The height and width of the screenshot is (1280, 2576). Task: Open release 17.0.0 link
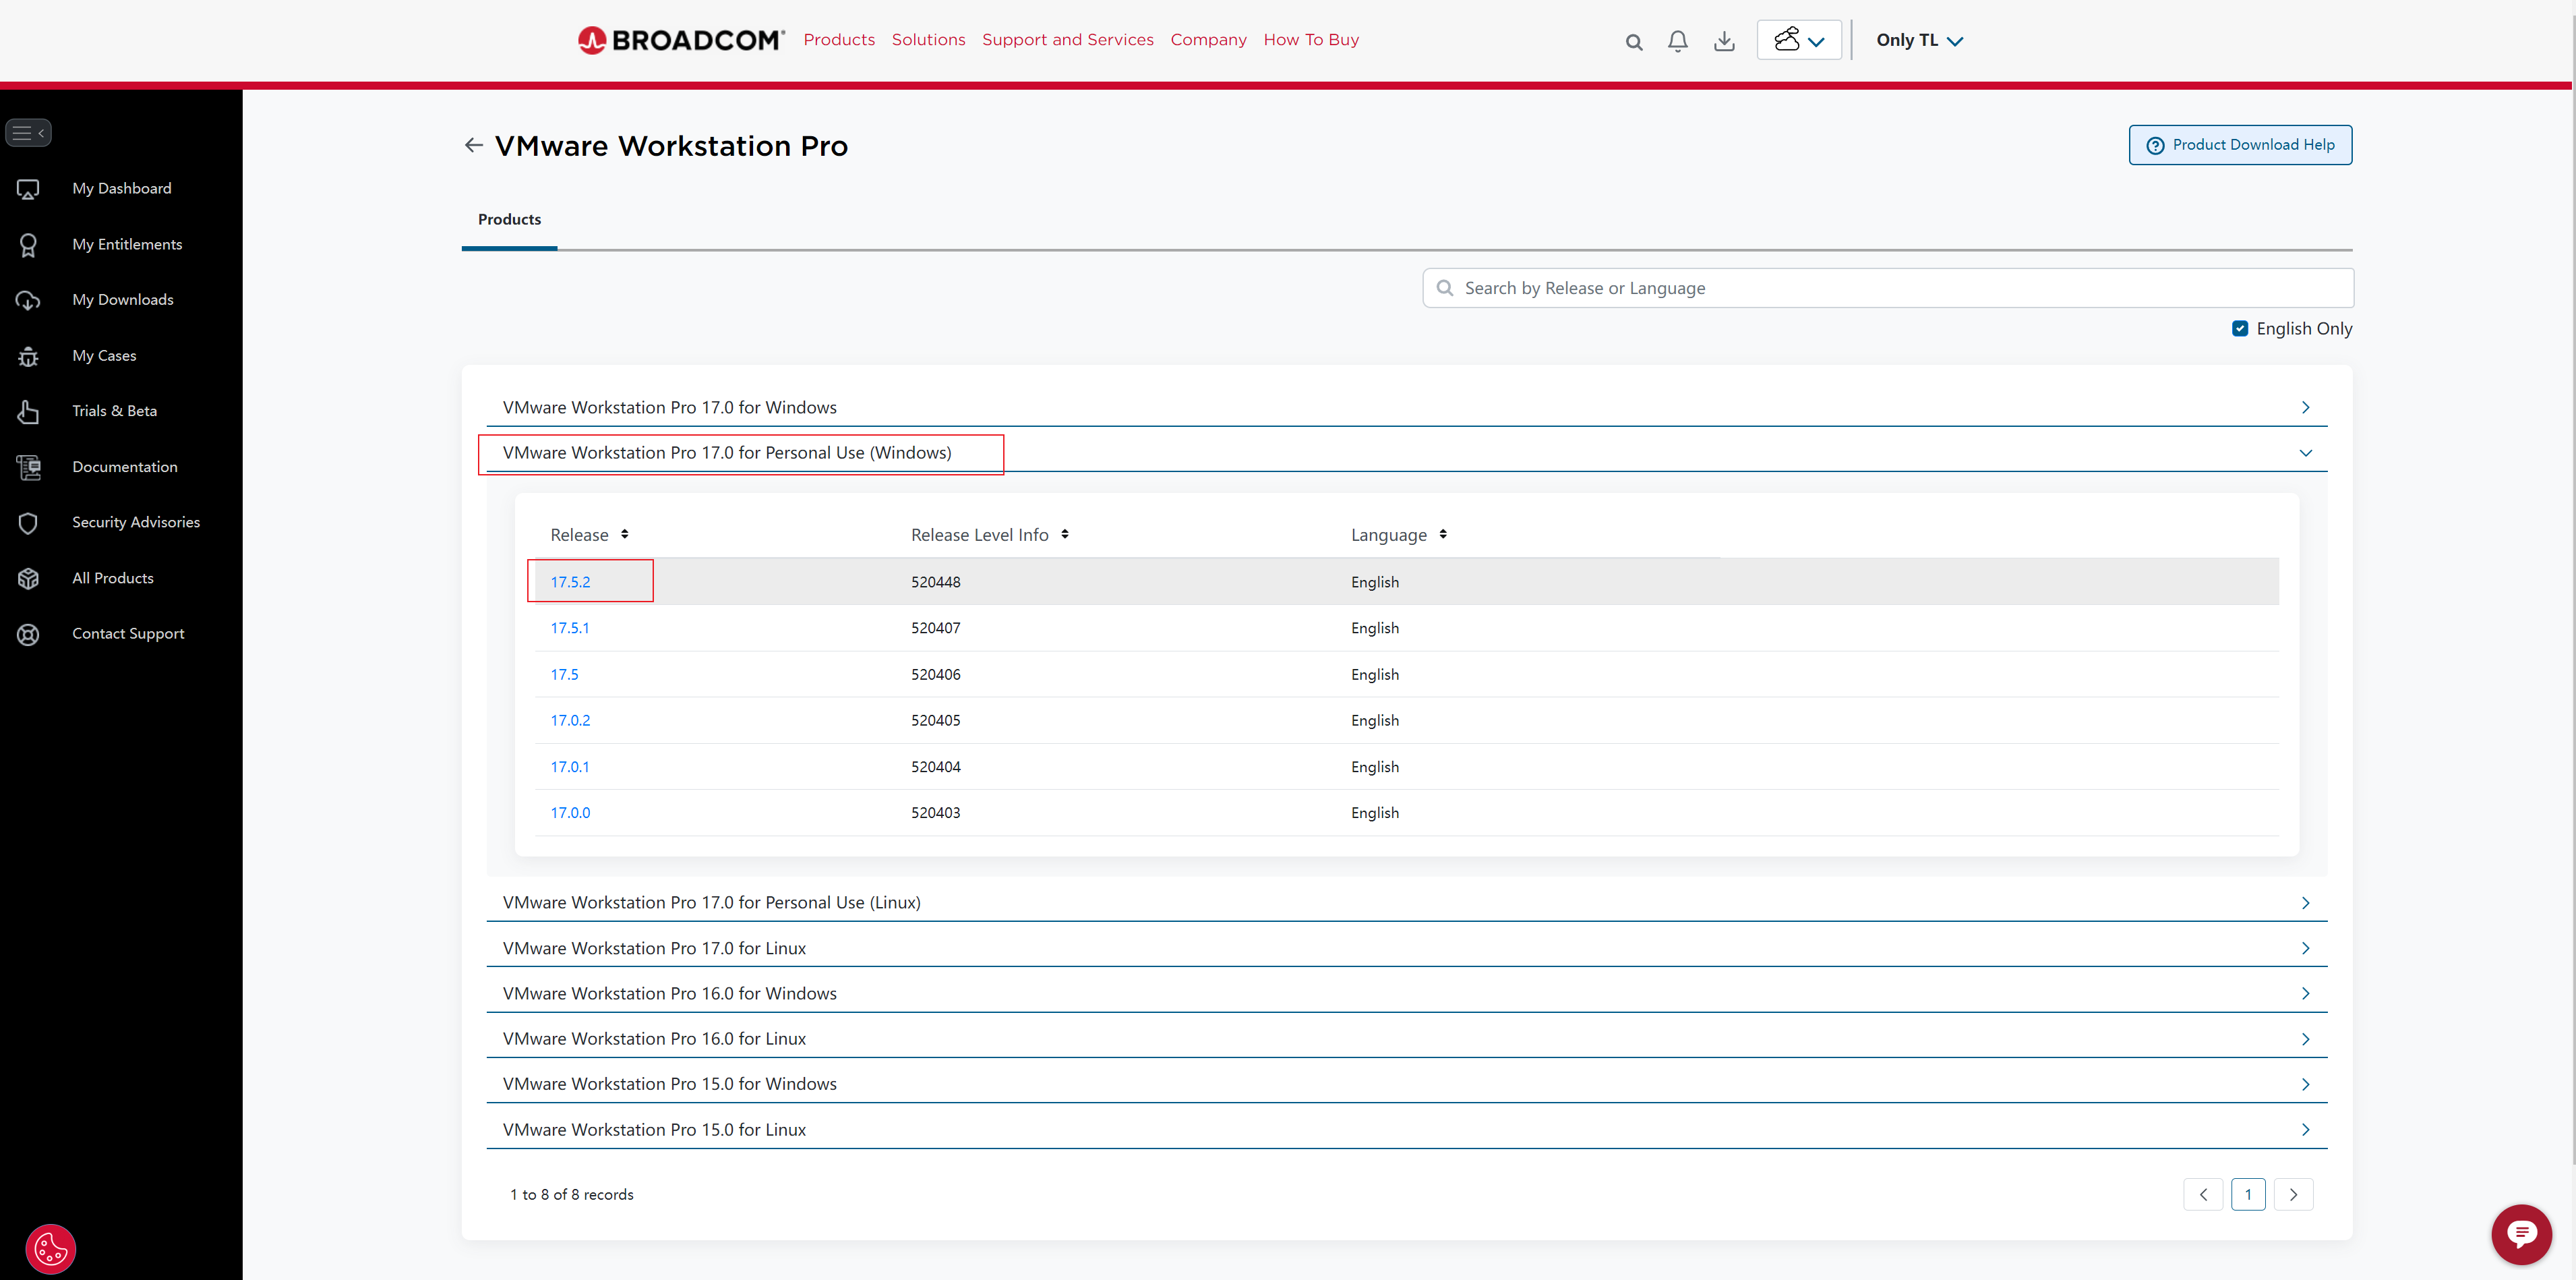(570, 813)
